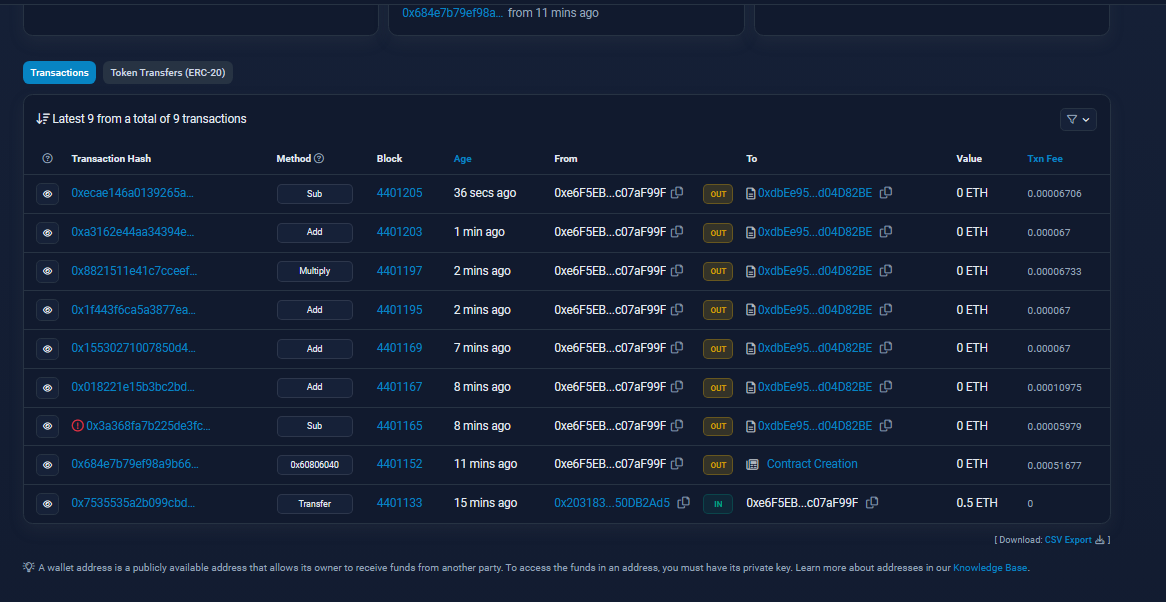This screenshot has height=602, width=1166.
Task: Preview transaction 0xa3162e44aa34394e with eye icon
Action: [48, 233]
